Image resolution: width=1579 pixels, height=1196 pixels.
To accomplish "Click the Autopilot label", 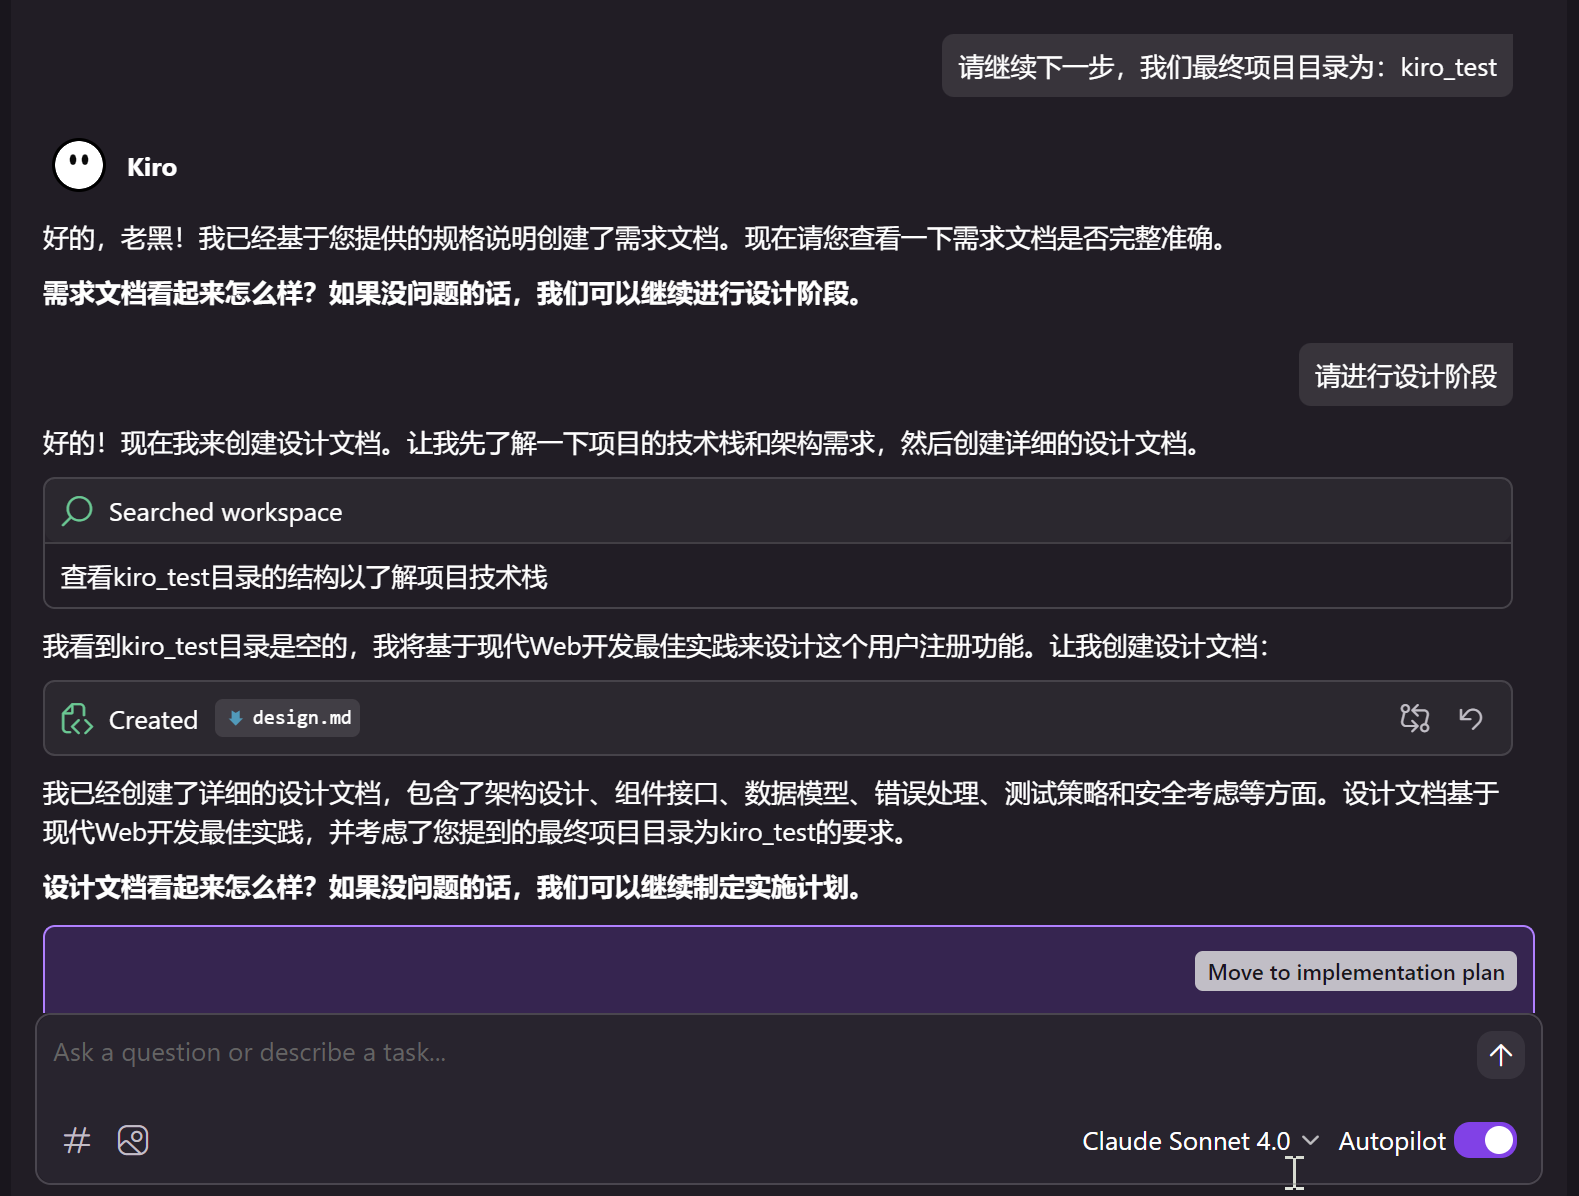I will [x=1392, y=1141].
